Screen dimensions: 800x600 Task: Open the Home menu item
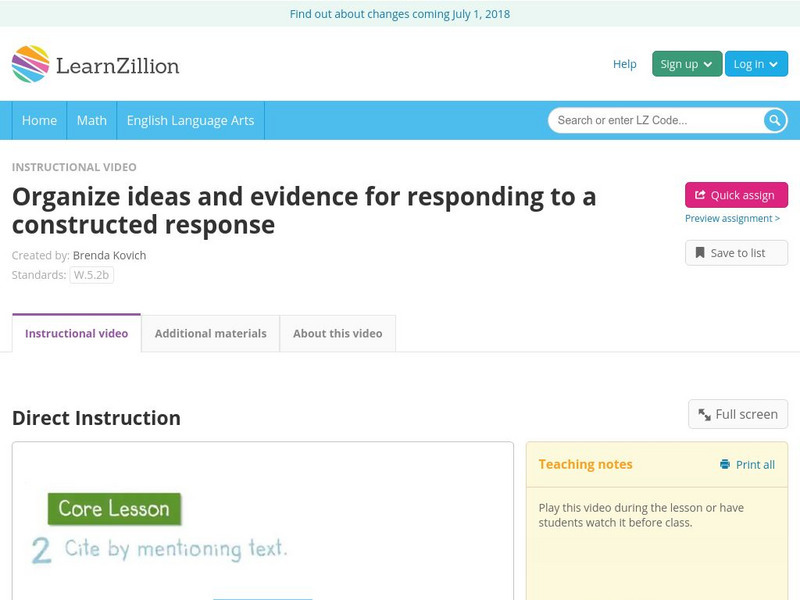coord(39,120)
